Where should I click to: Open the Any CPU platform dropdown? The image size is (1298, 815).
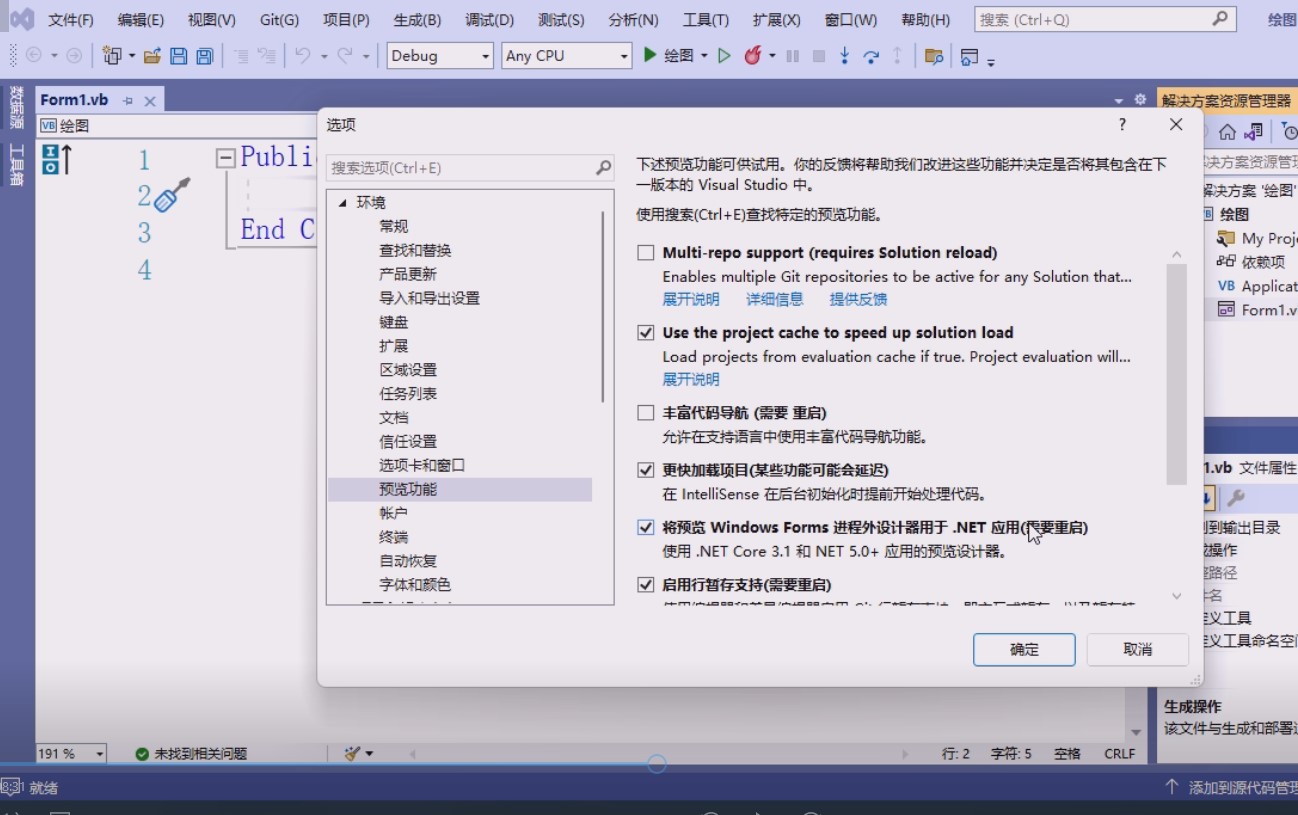click(567, 56)
